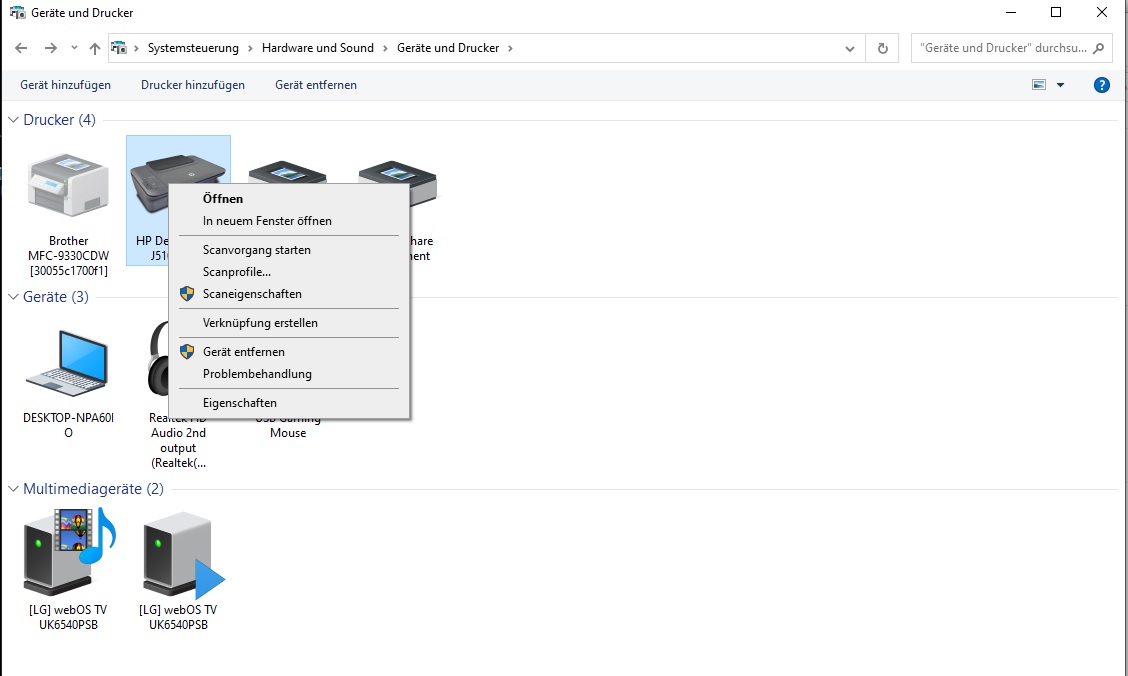1128x676 pixels.
Task: Select the Realtek HD Audio headphone icon
Action: click(158, 359)
